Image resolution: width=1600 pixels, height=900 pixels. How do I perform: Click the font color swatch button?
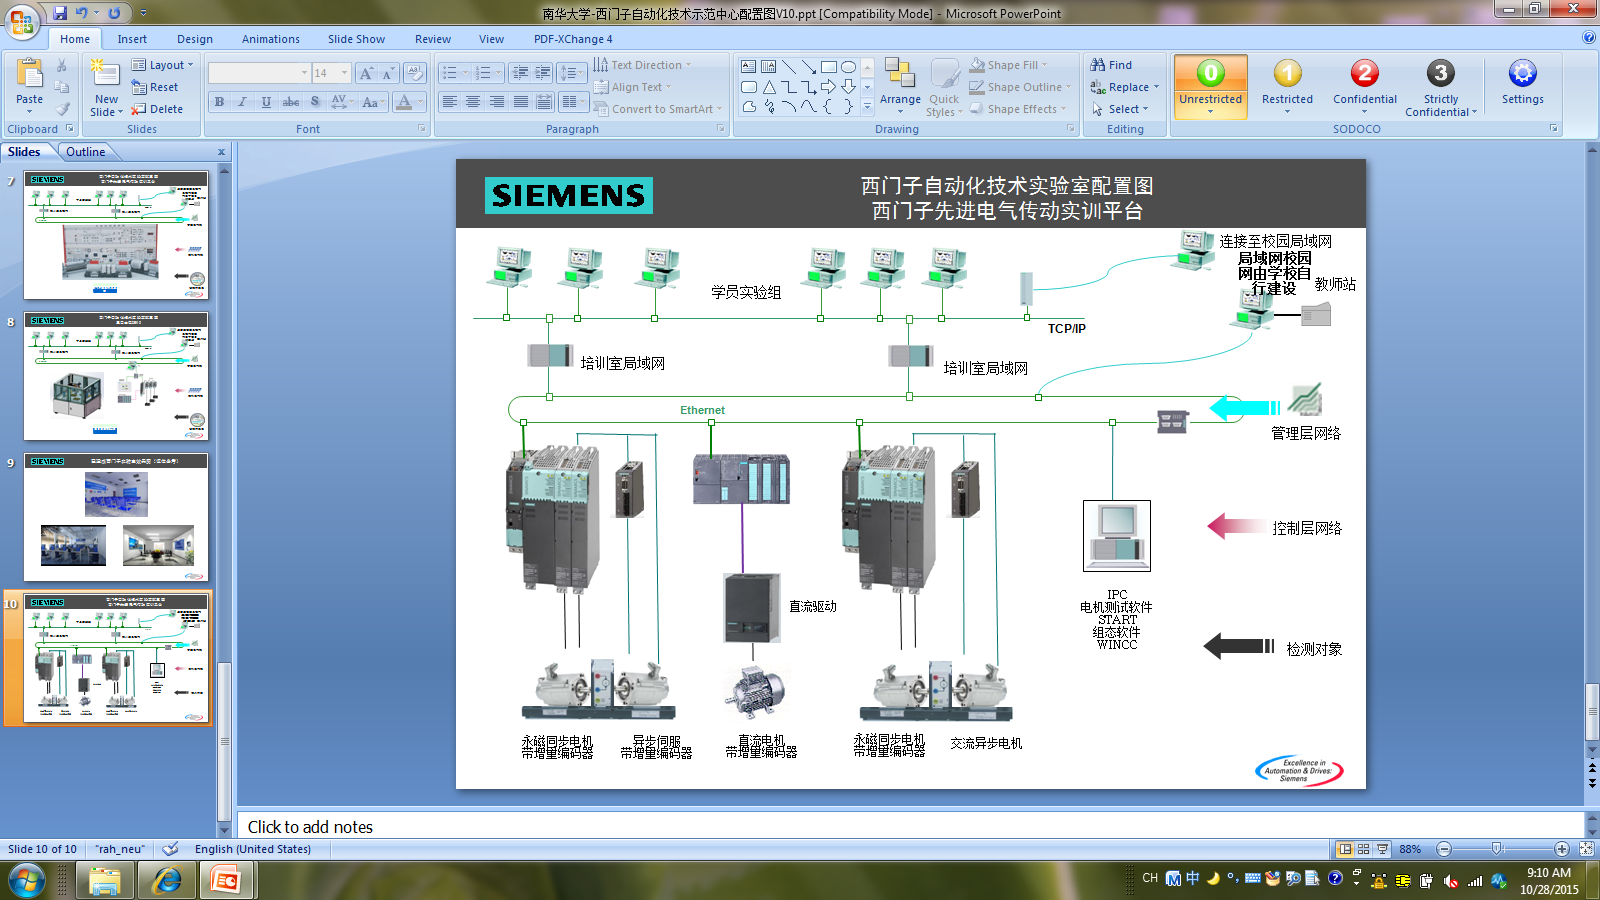404,102
